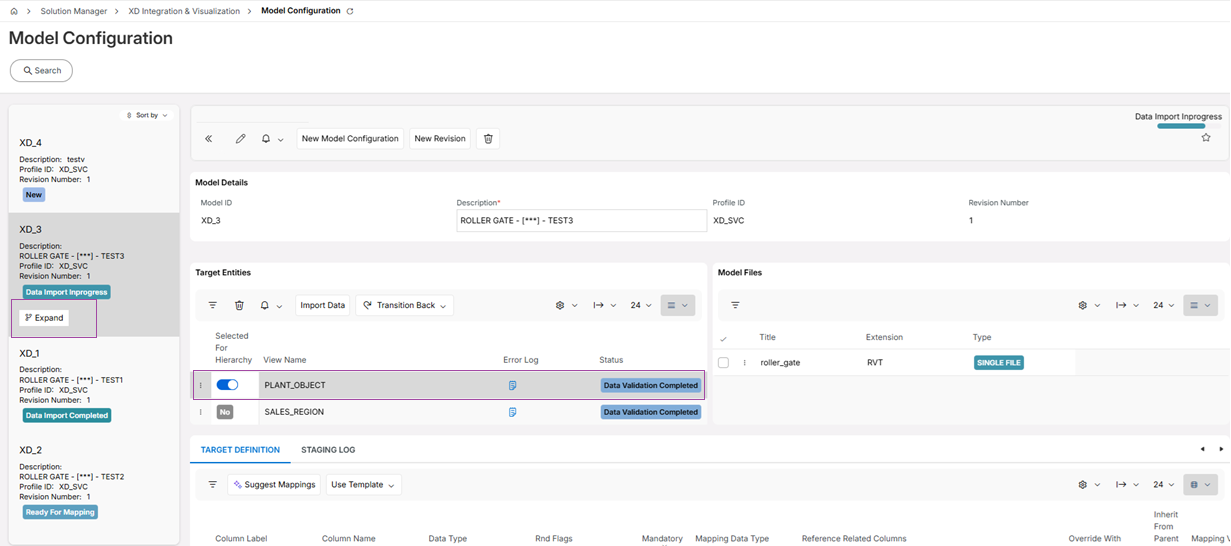The height and width of the screenshot is (546, 1231).
Task: Select the TARGET DEFINITION tab
Action: click(240, 450)
